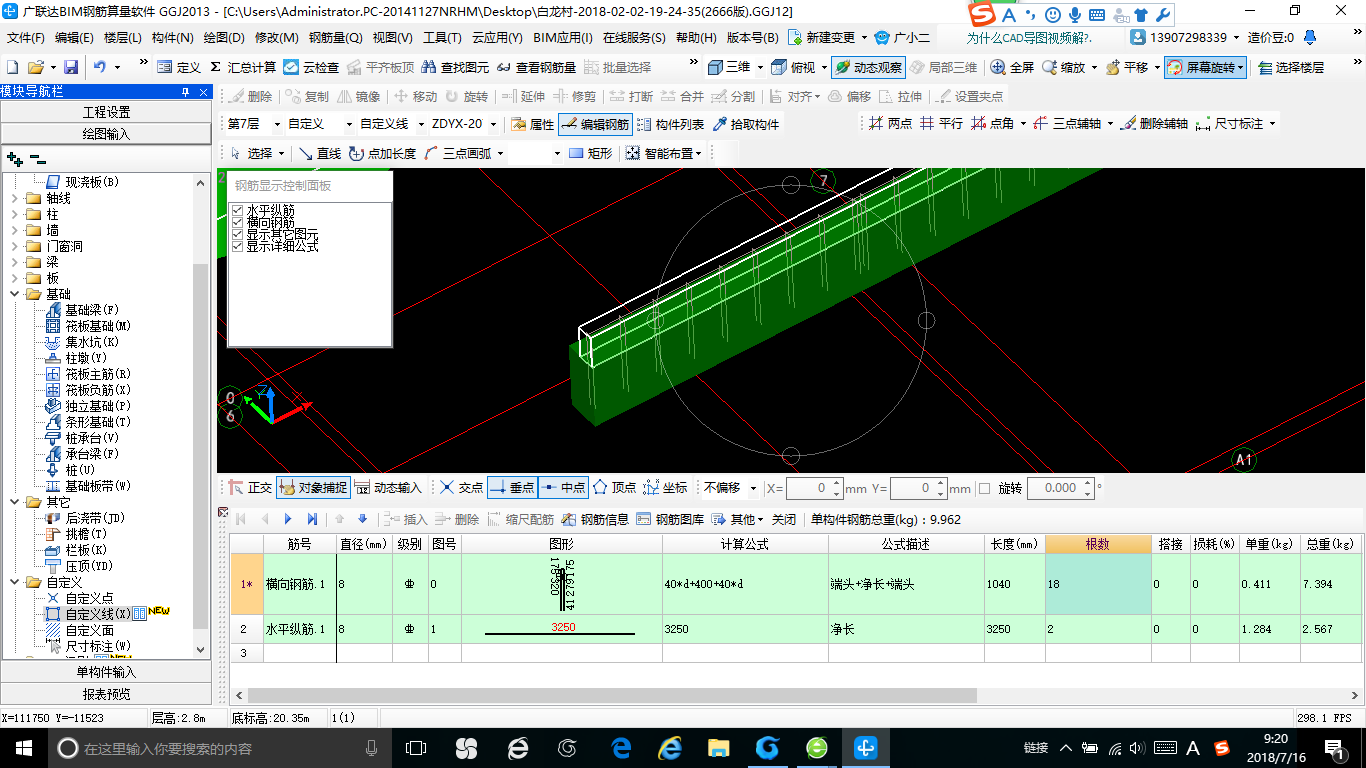1366x768 pixels.
Task: Click 删除辅轴 delete auxiliary axis
Action: [x=1155, y=124]
